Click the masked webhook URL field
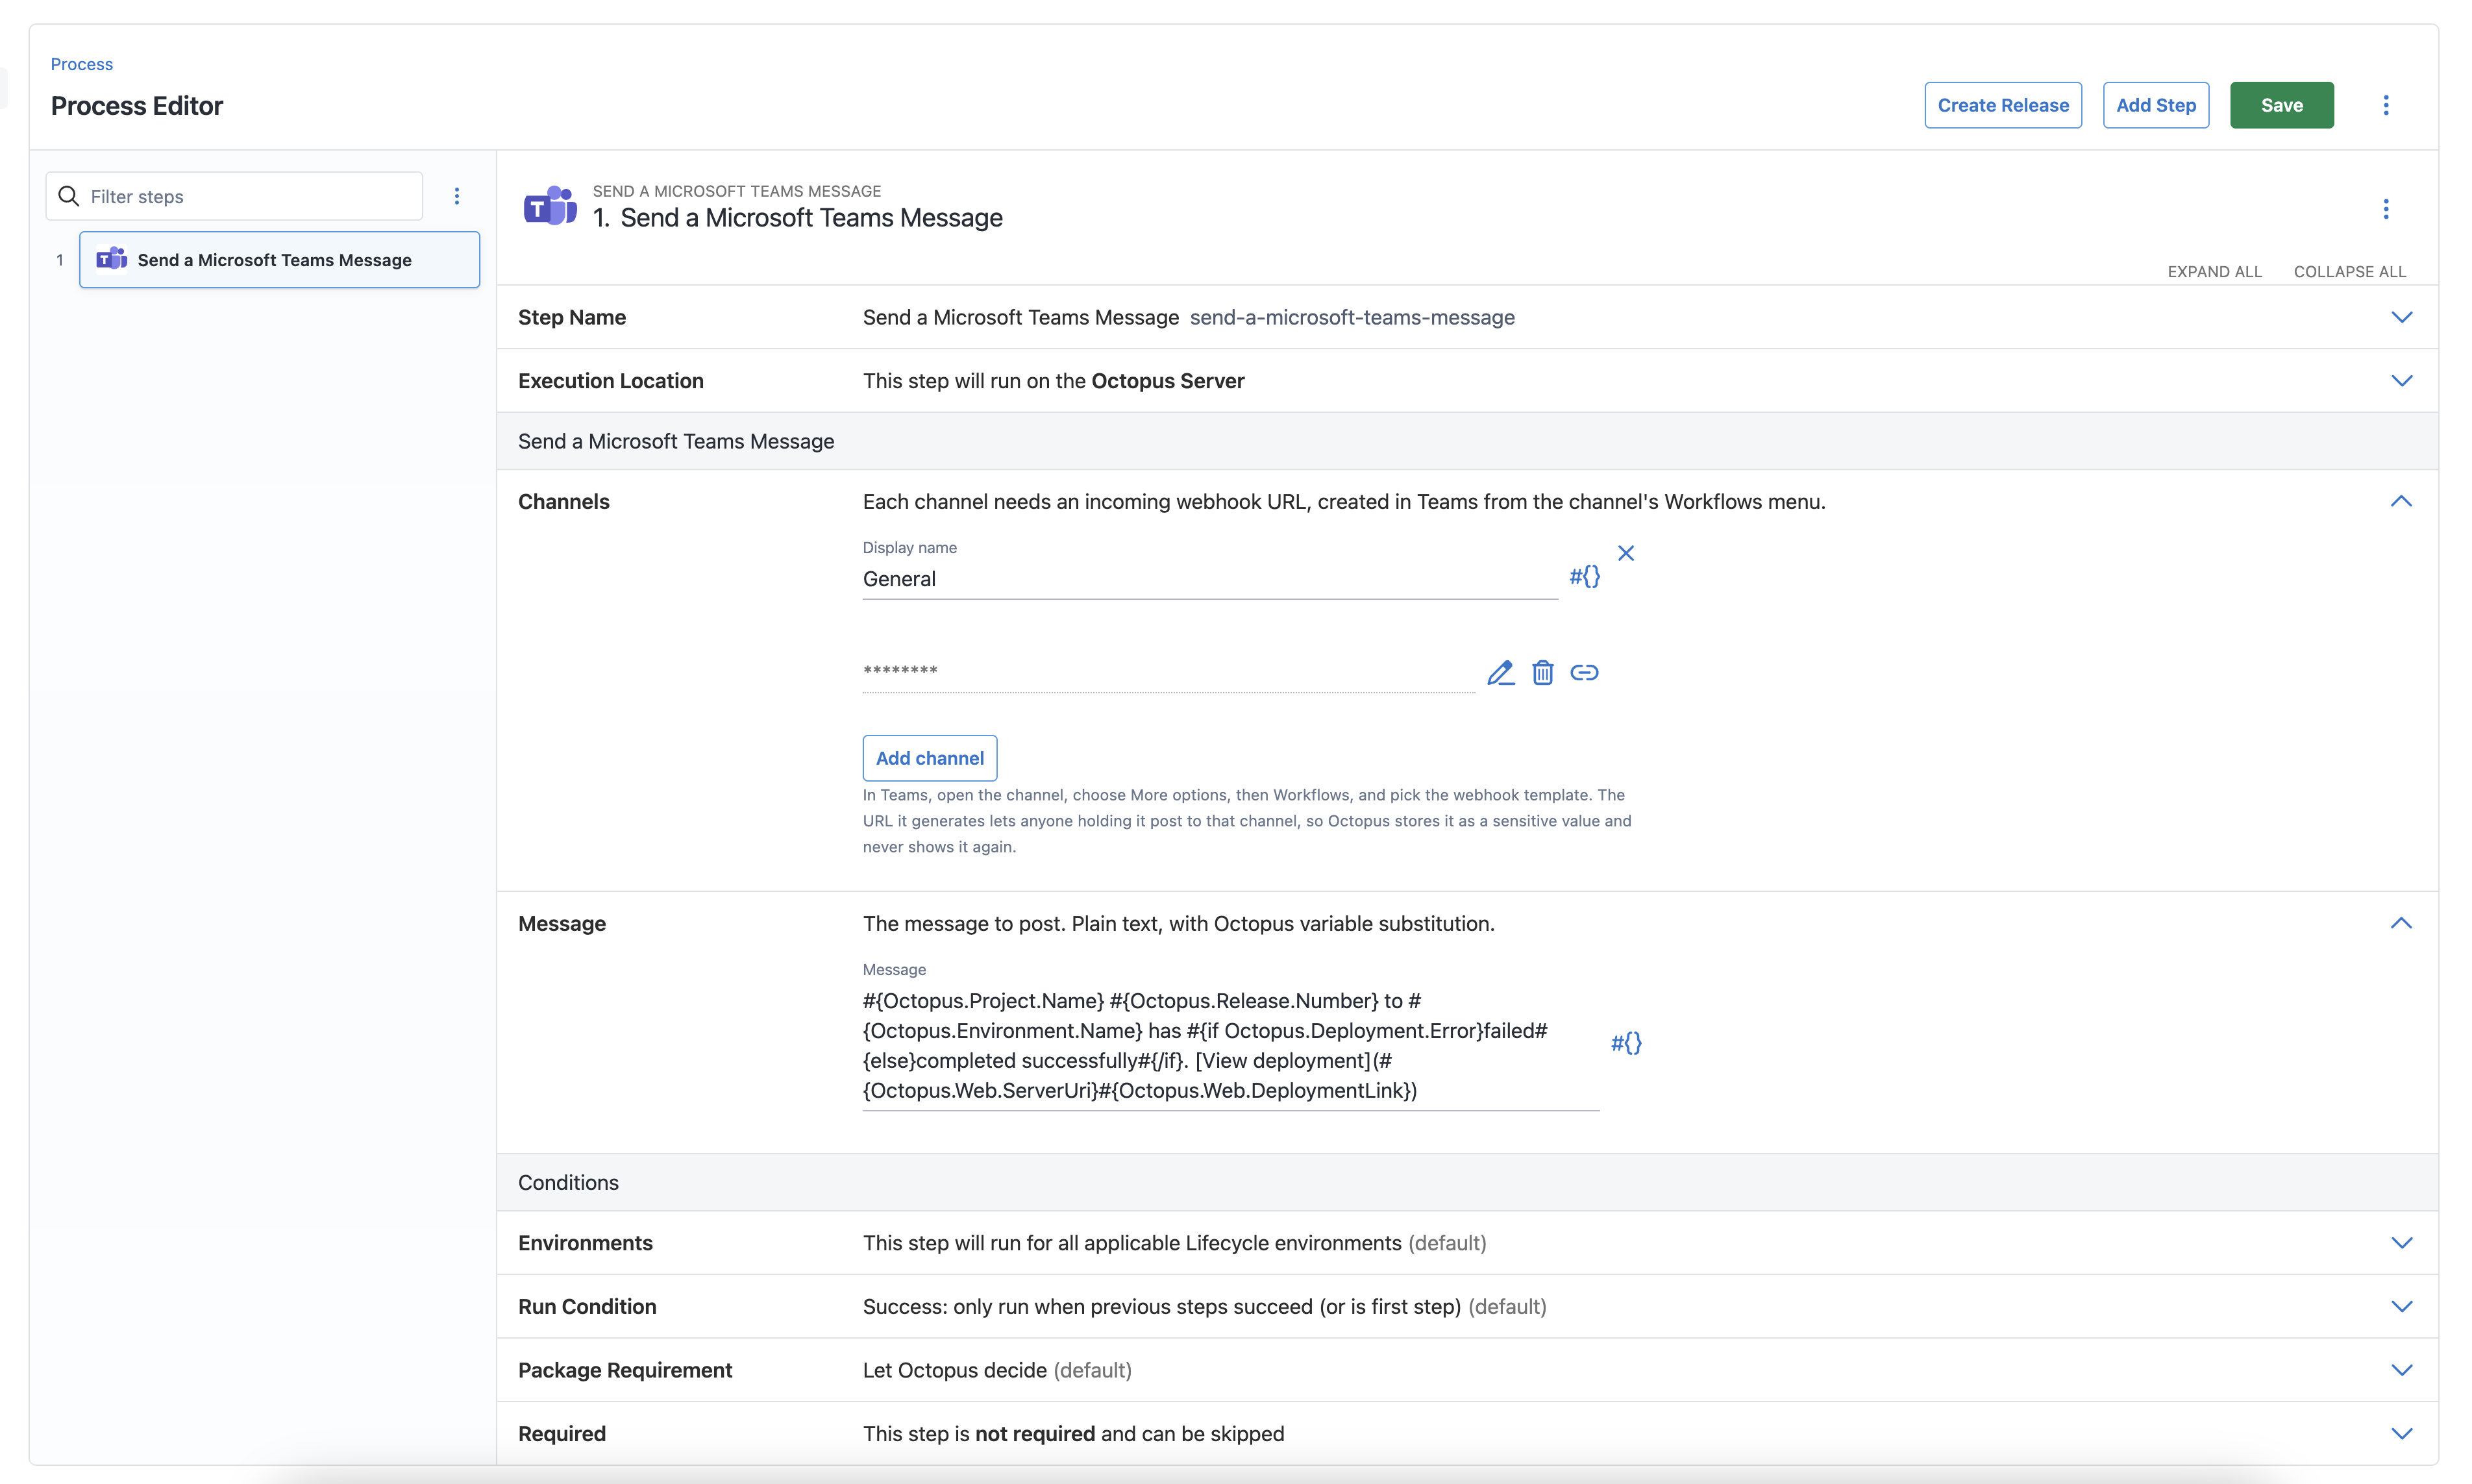2472x1484 pixels. [x=1168, y=672]
